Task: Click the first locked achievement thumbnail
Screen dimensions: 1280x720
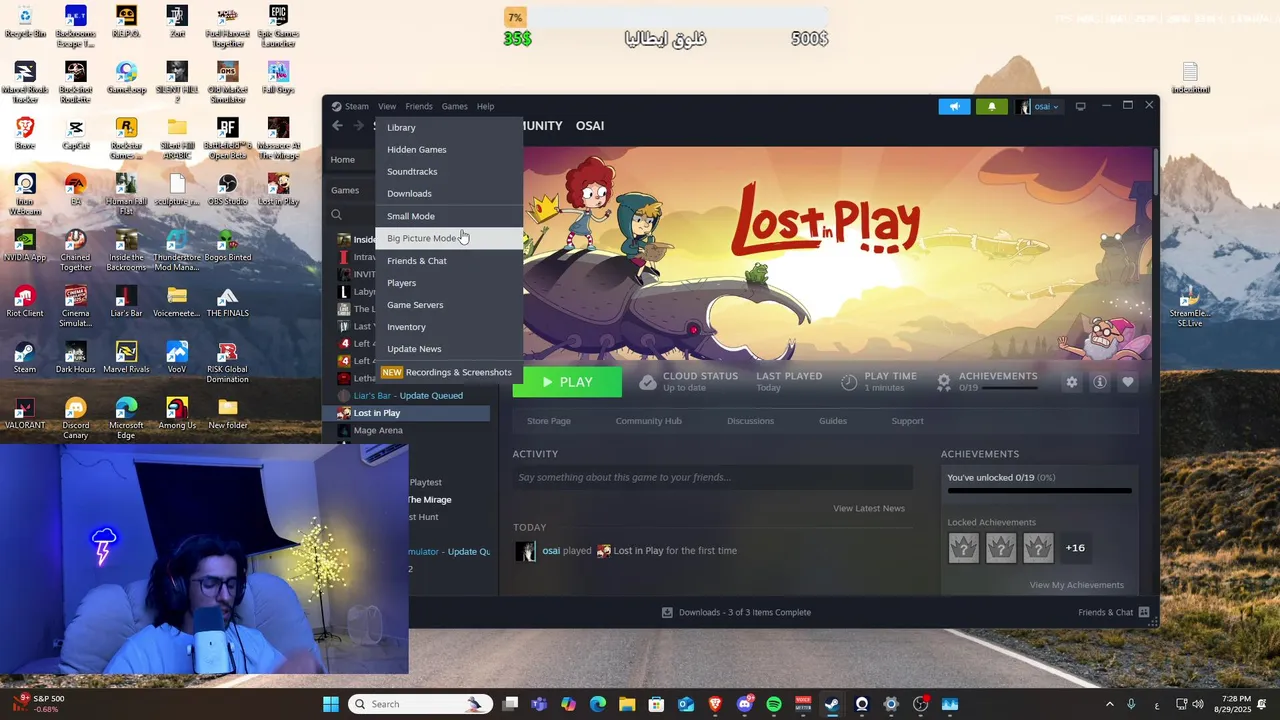Action: coord(963,548)
